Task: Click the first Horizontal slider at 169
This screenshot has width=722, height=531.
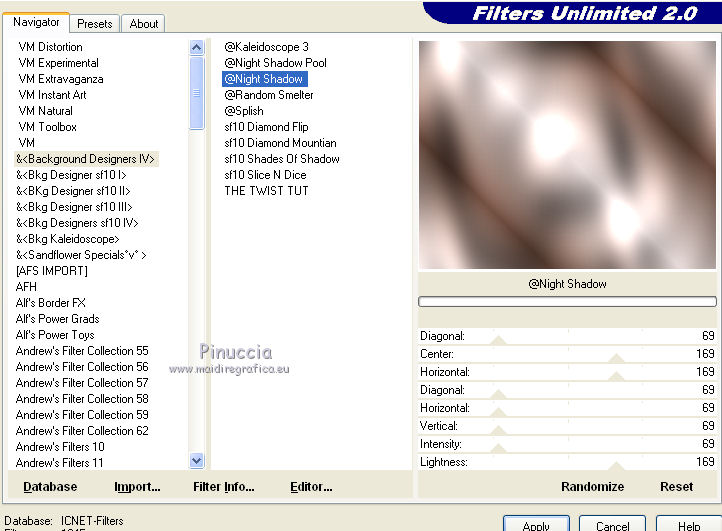Action: tap(616, 376)
